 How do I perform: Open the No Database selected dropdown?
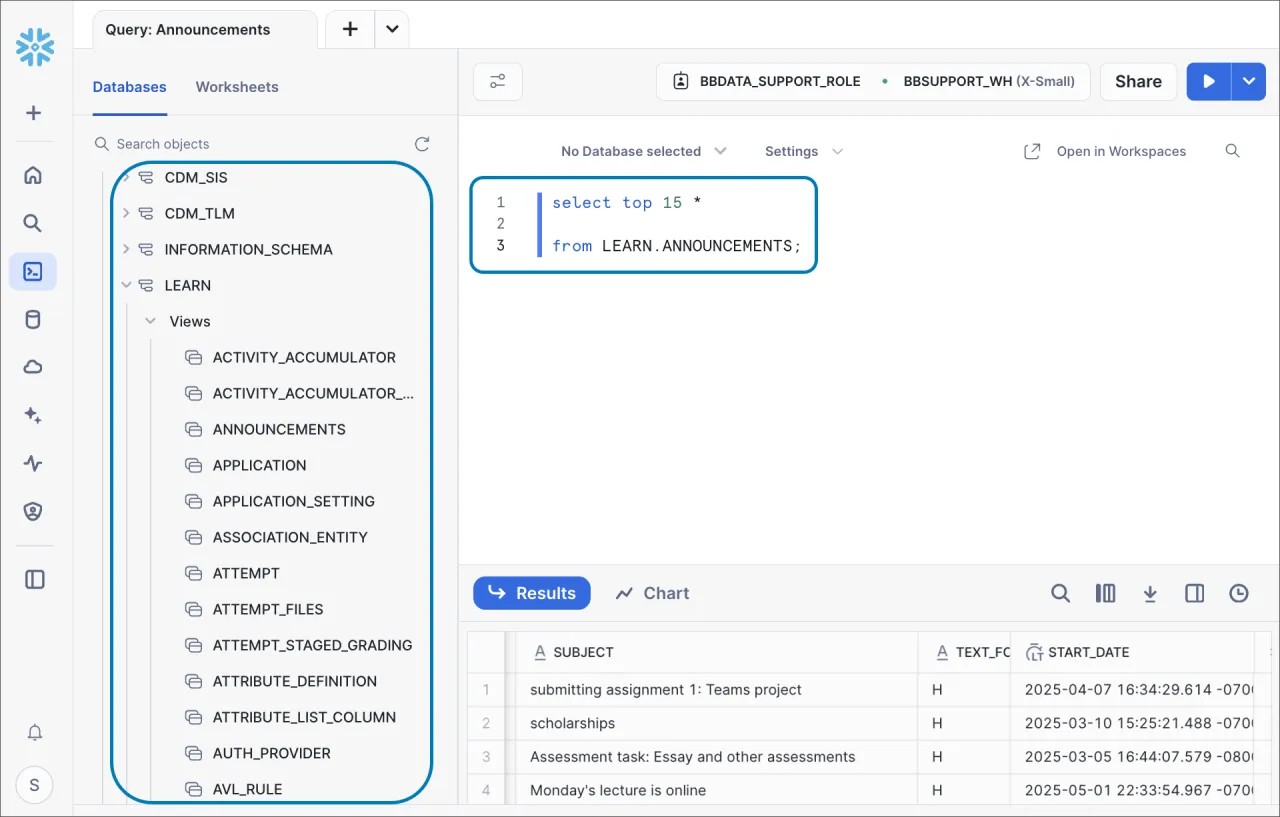click(643, 151)
